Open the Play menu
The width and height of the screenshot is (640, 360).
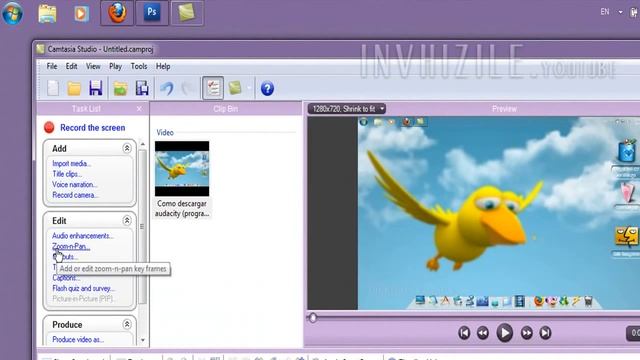(116, 66)
